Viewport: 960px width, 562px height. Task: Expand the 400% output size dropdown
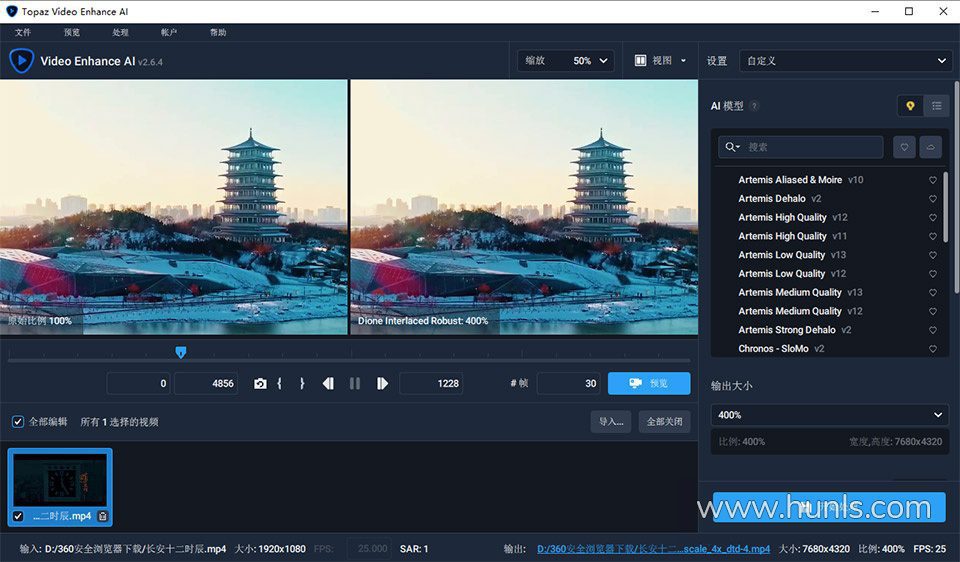pyautogui.click(x=829, y=415)
